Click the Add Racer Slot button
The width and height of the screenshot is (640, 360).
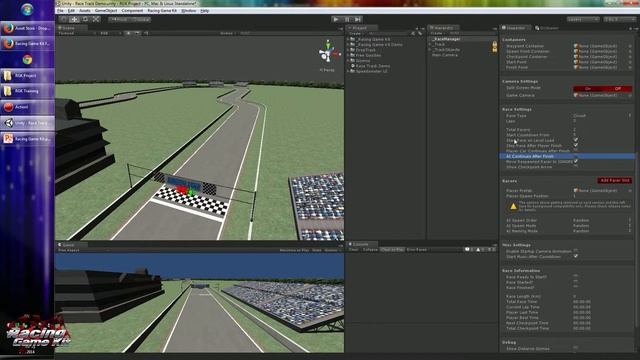(x=615, y=180)
